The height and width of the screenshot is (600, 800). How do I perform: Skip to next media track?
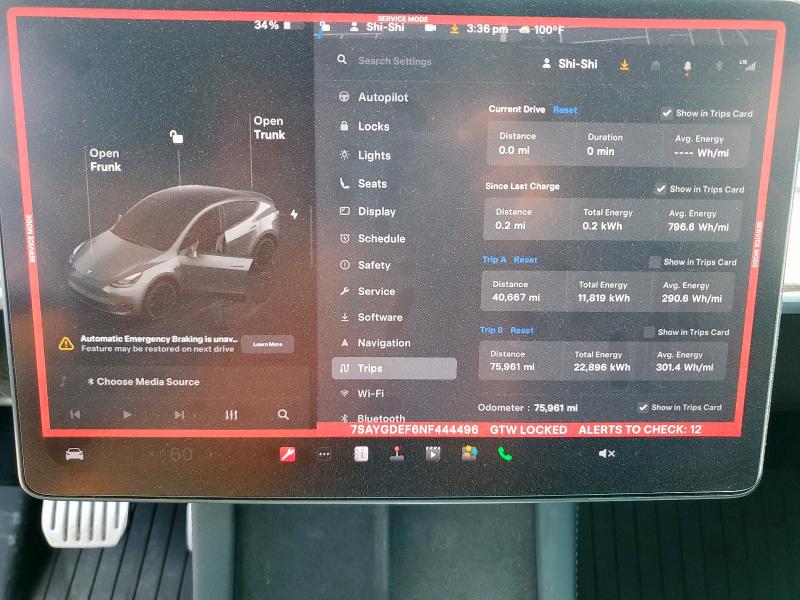click(x=179, y=414)
